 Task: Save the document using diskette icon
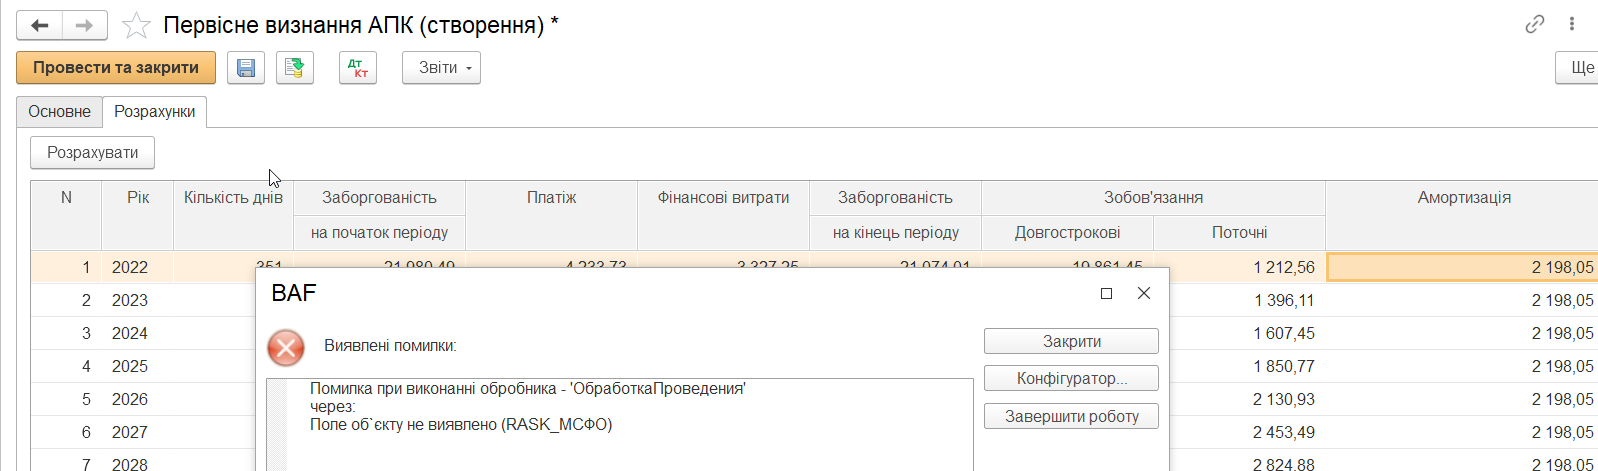pos(246,68)
